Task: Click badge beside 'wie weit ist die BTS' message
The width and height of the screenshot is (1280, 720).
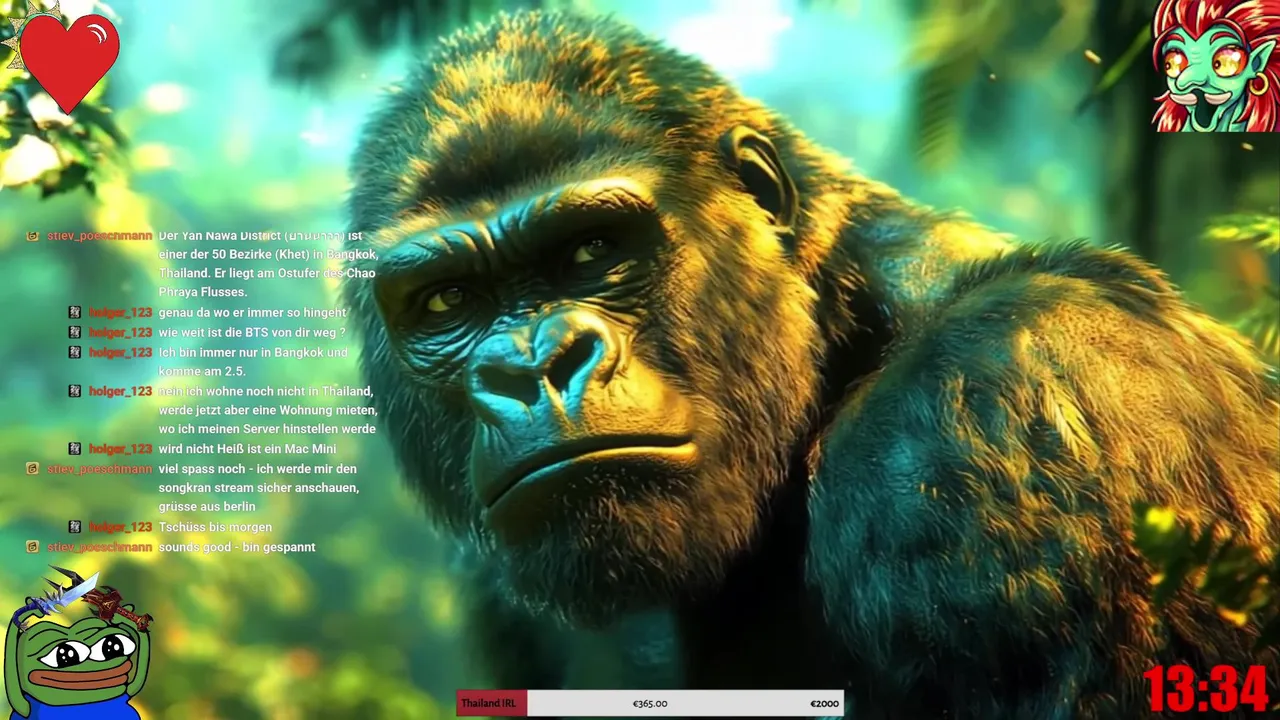Action: (x=74, y=332)
